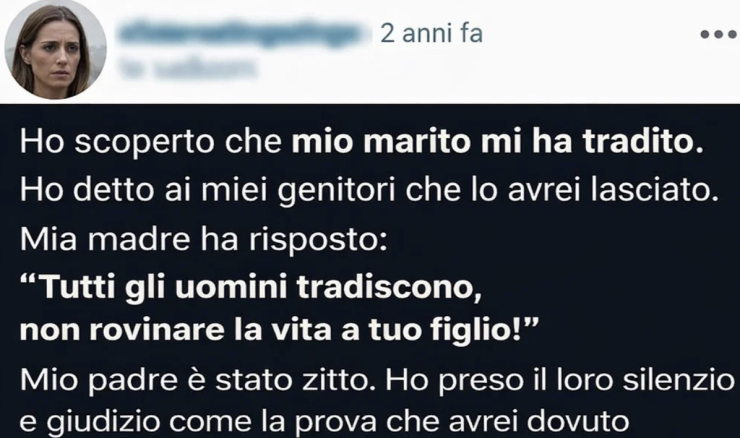Click the words 'Ho scoperto che'
The image size is (740, 438).
pyautogui.click(x=151, y=142)
